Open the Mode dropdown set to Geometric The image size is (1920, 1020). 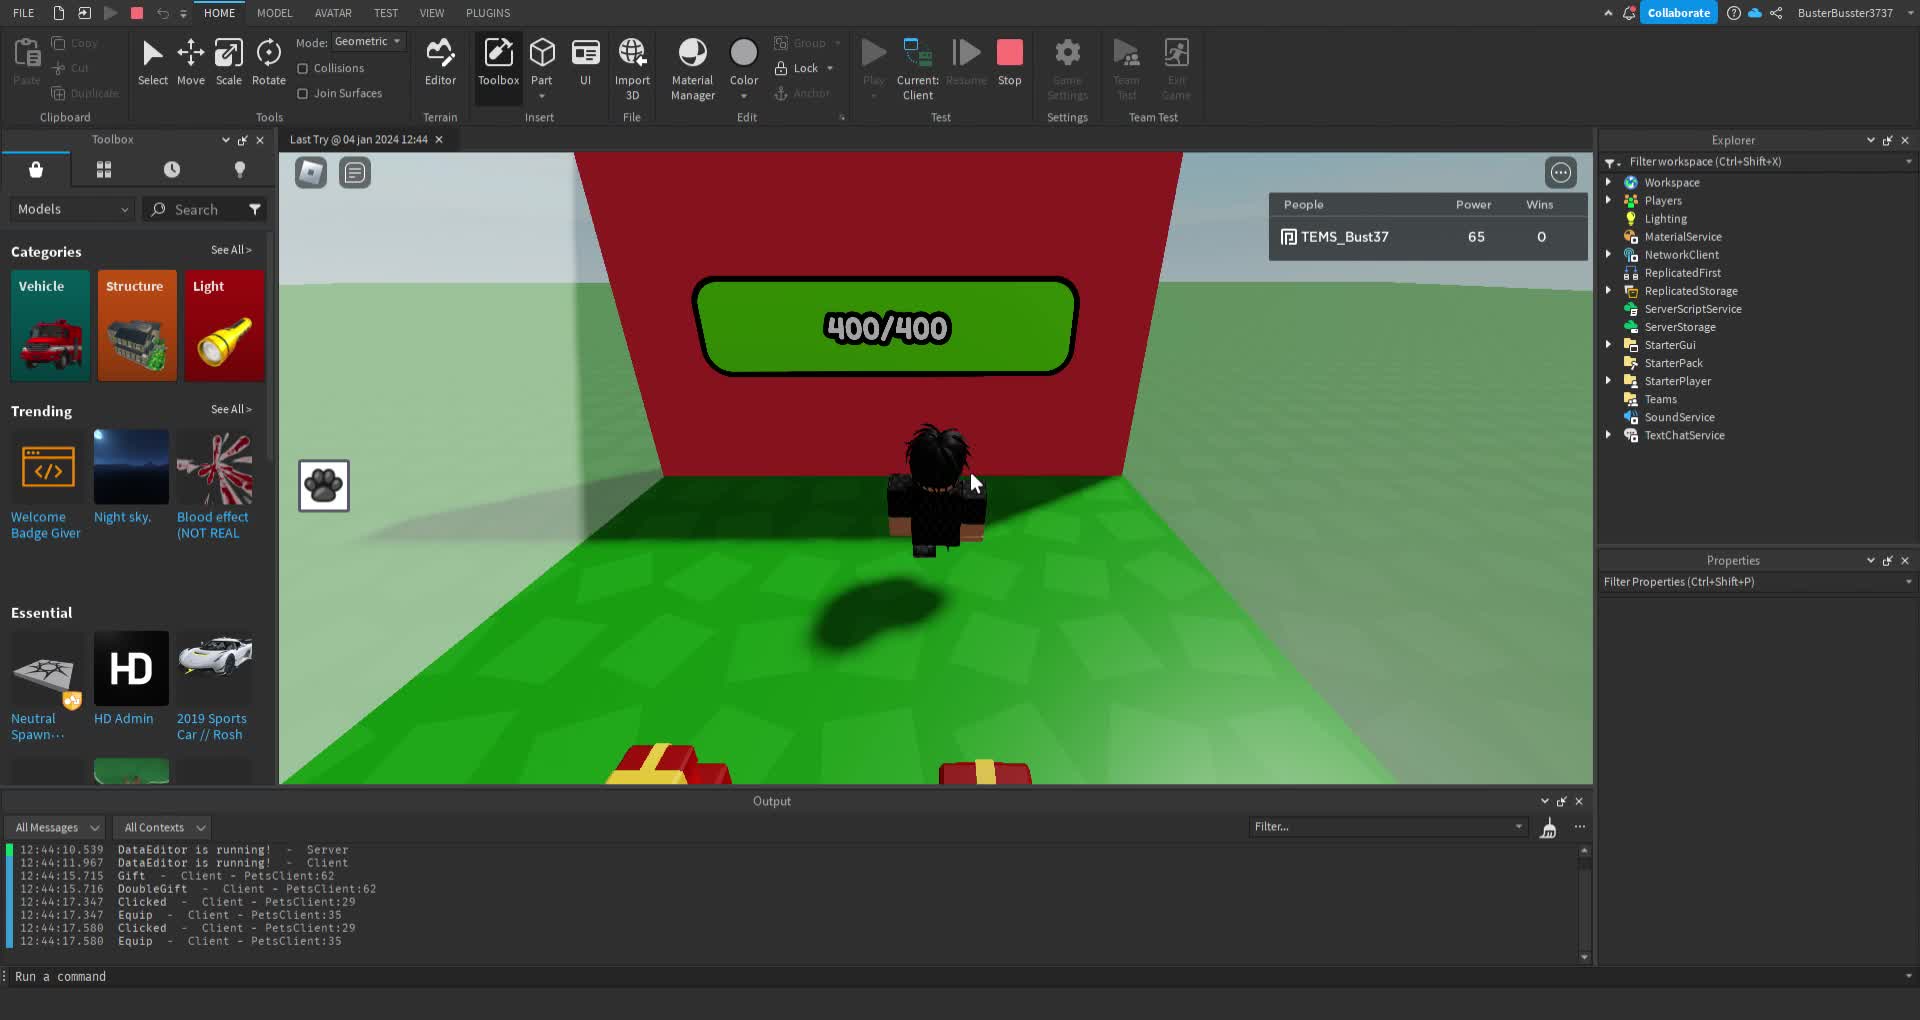click(367, 41)
